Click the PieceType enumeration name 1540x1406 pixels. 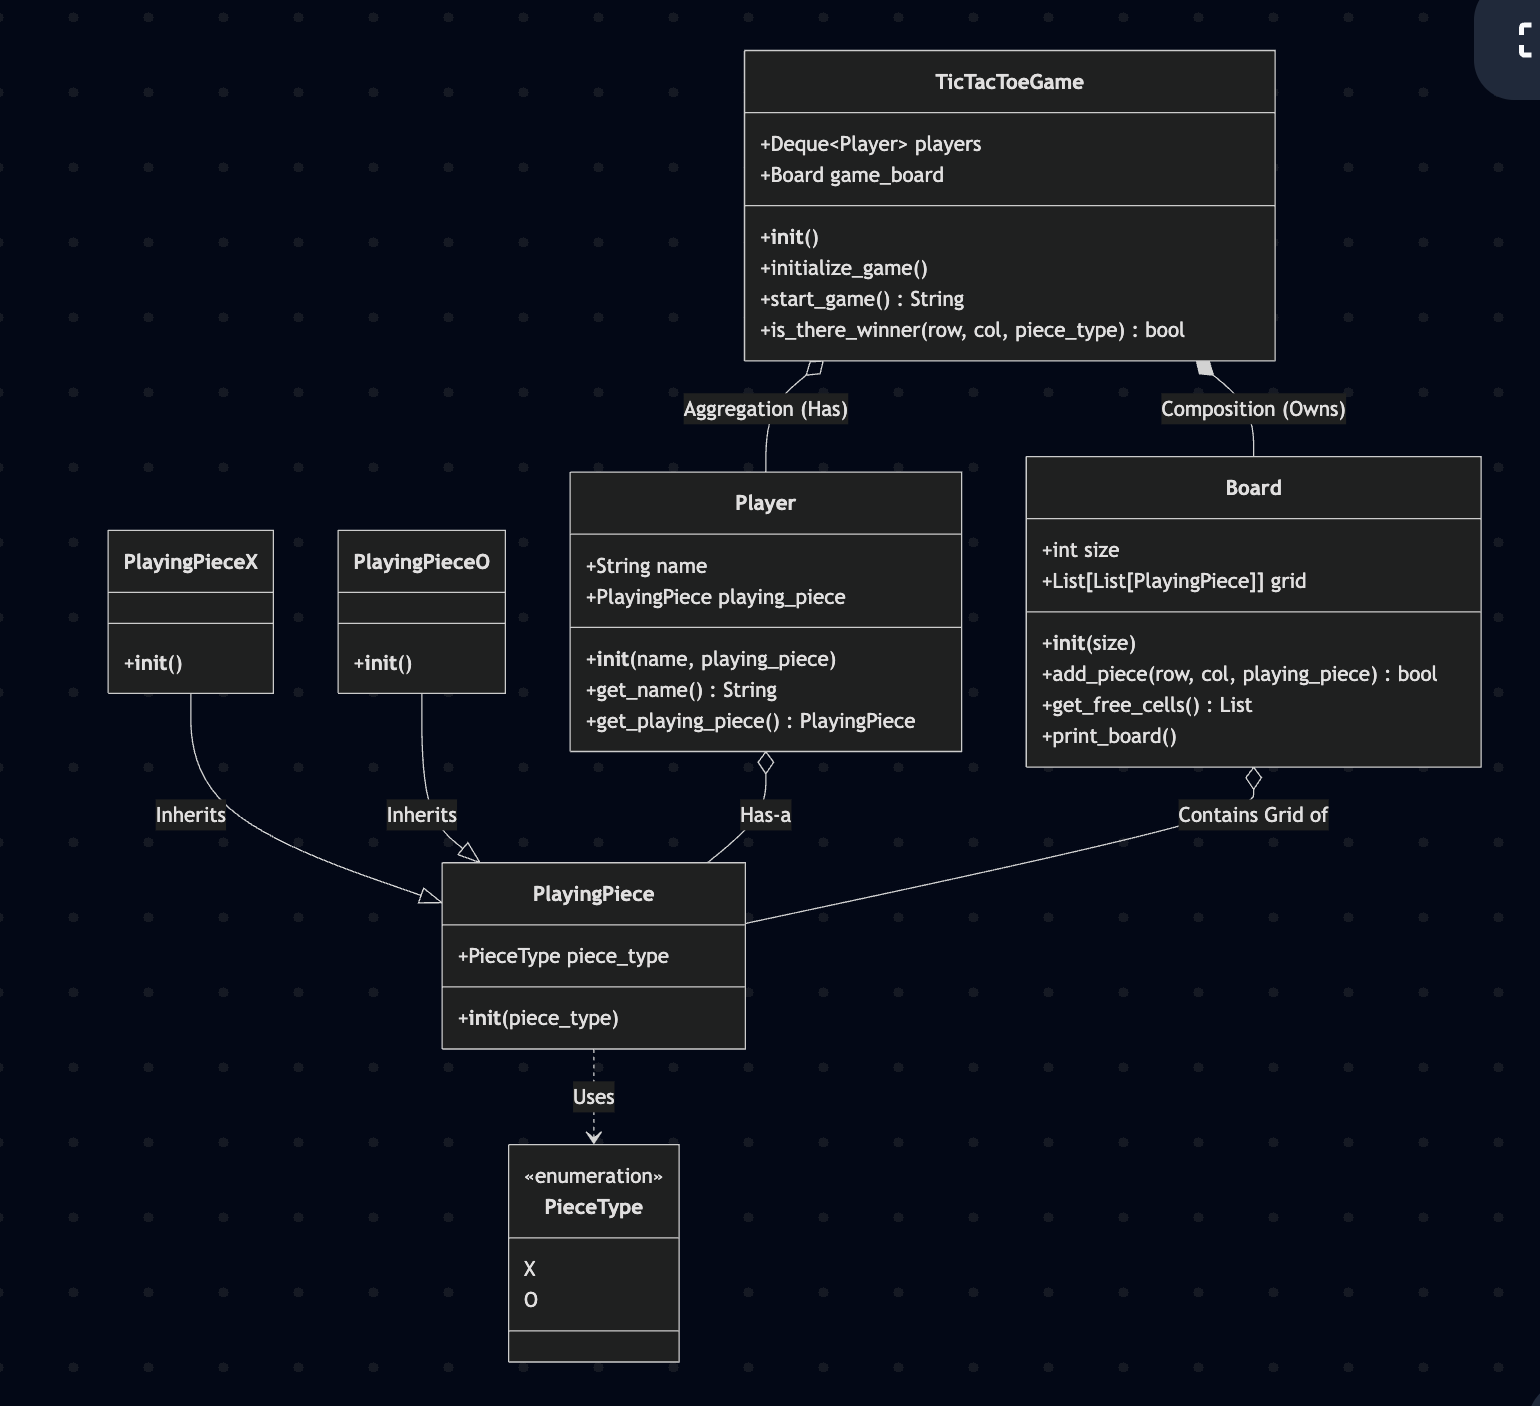click(593, 1207)
